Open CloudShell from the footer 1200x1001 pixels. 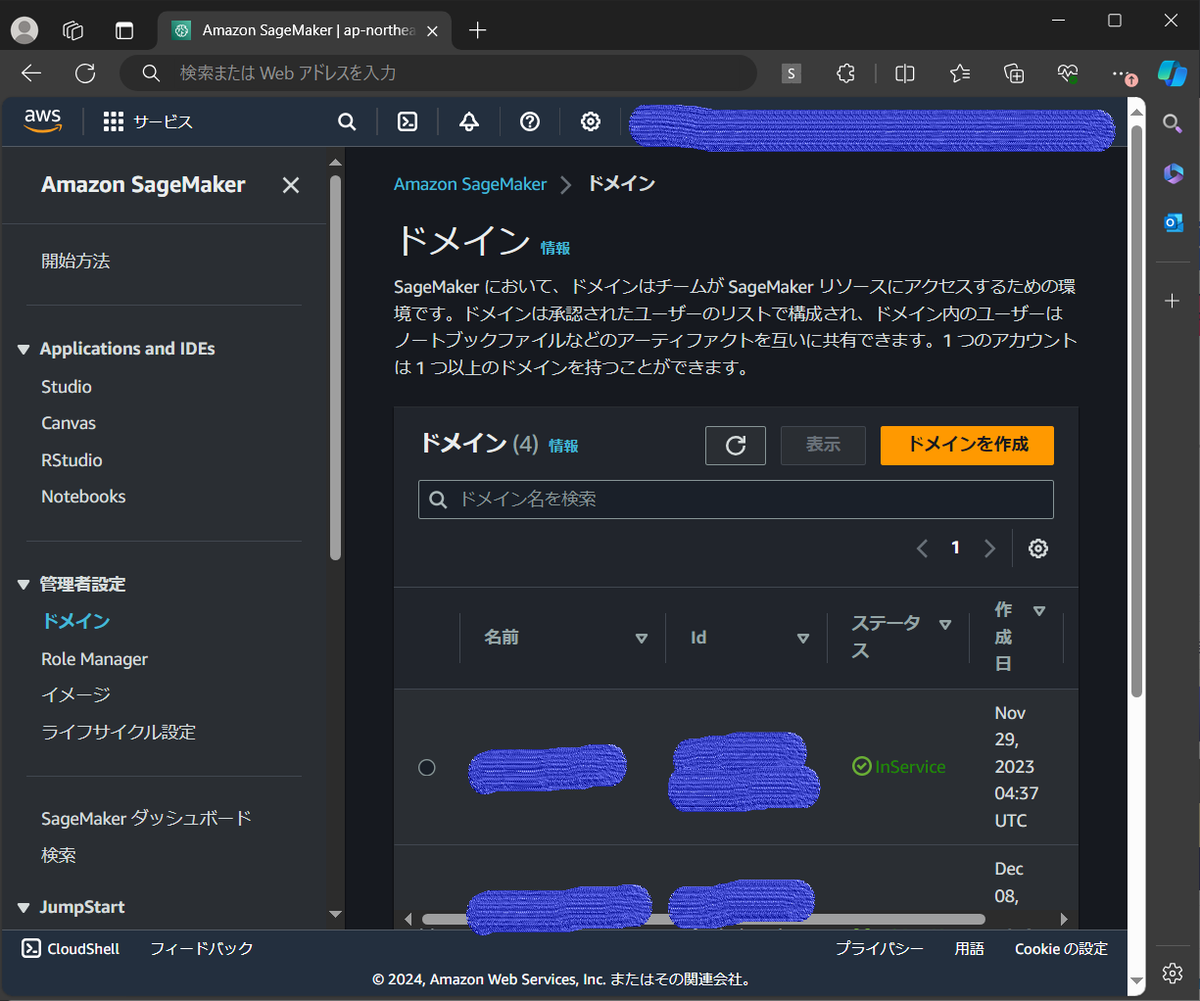coord(70,948)
